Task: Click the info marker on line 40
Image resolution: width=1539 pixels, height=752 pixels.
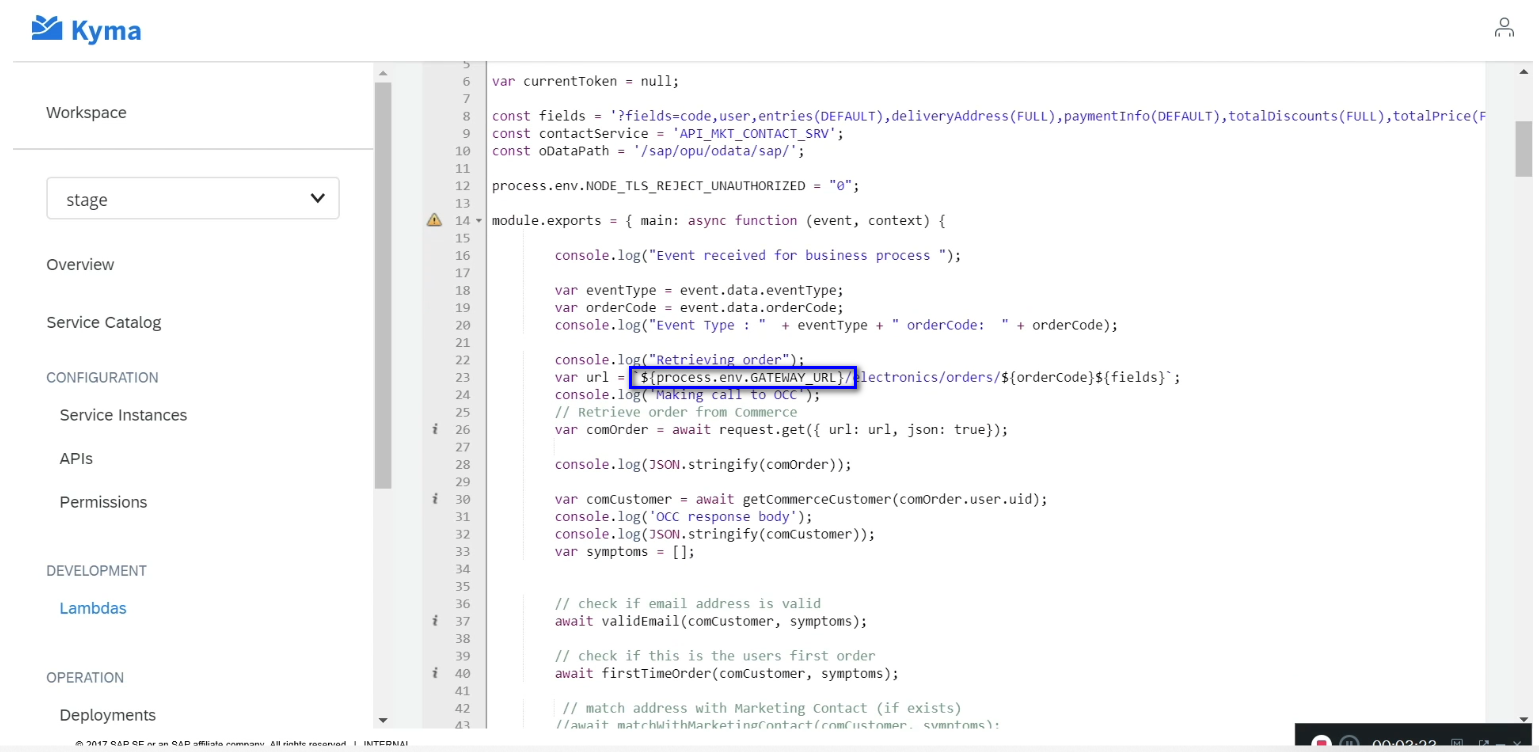Action: [x=435, y=673]
